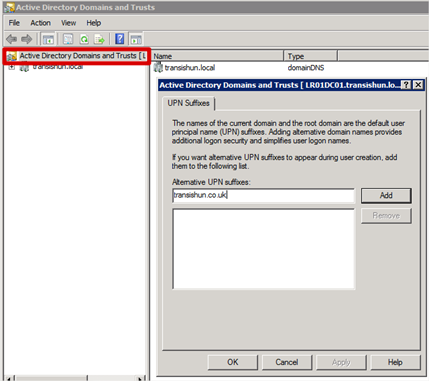
Task: Click the Name column header
Action: (218, 56)
